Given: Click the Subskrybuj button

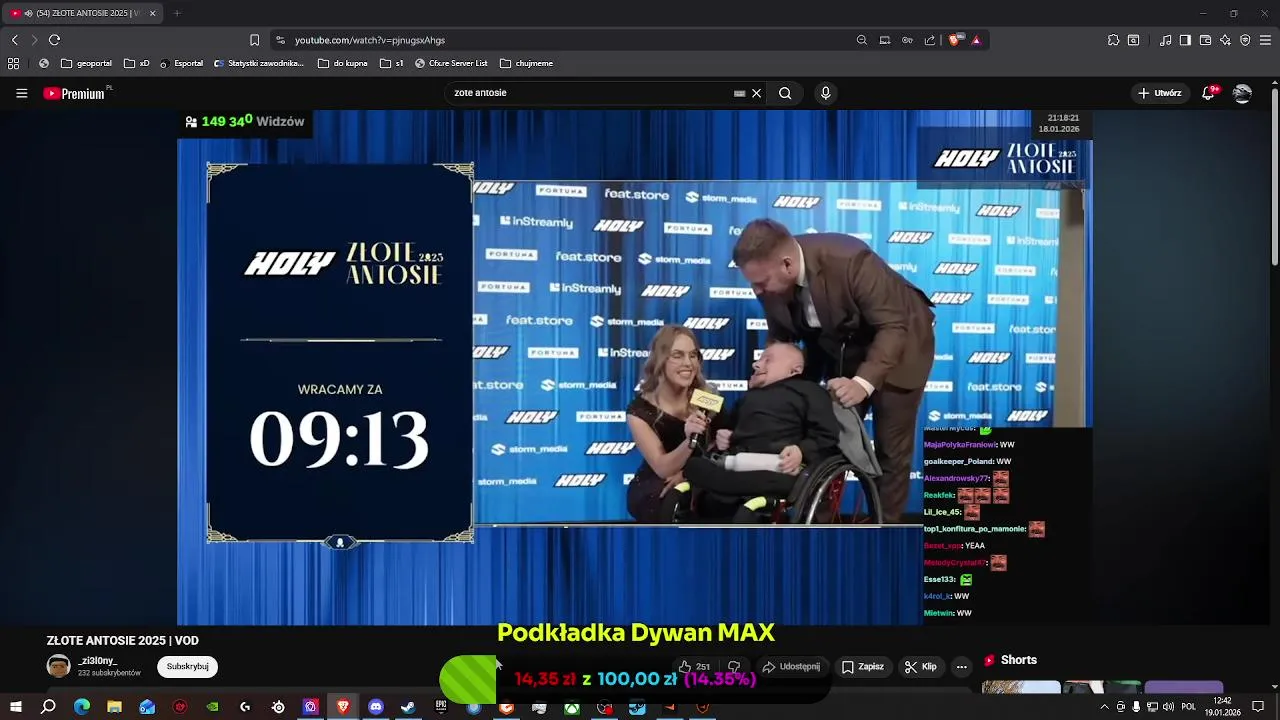Looking at the screenshot, I should tap(187, 667).
